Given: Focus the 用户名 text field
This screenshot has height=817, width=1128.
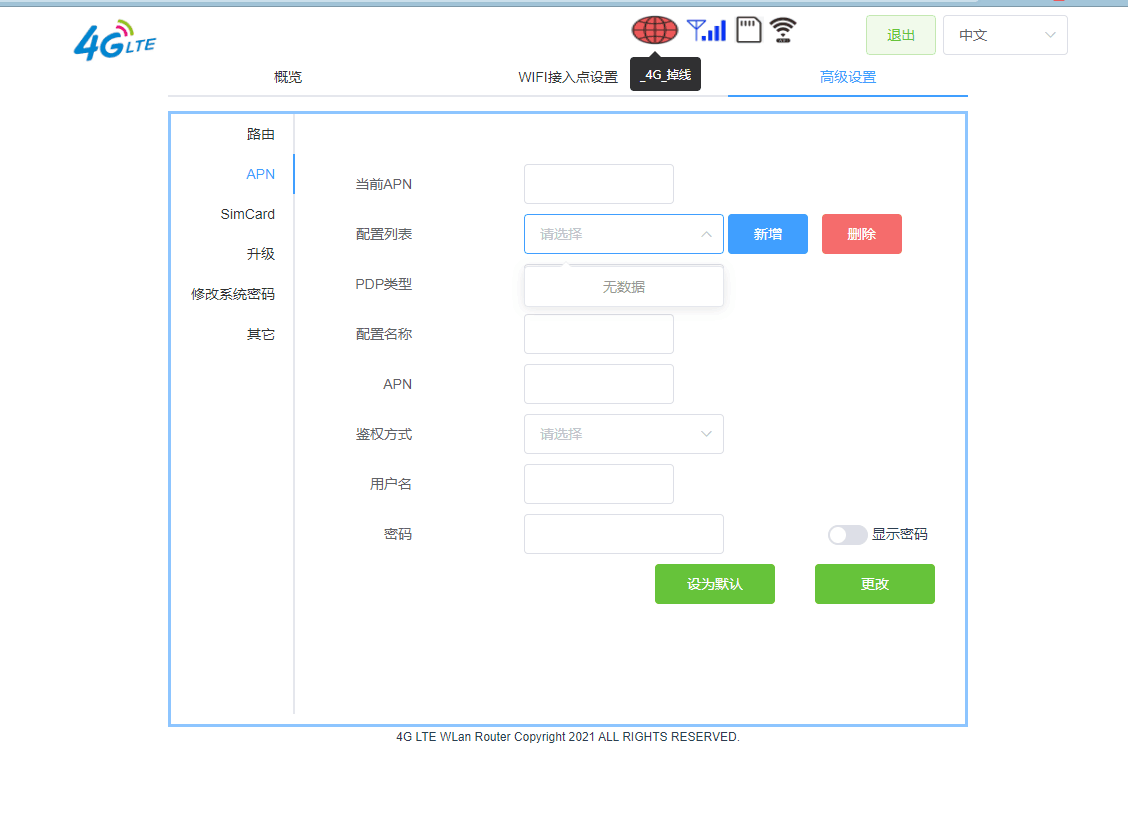Looking at the screenshot, I should 598,484.
